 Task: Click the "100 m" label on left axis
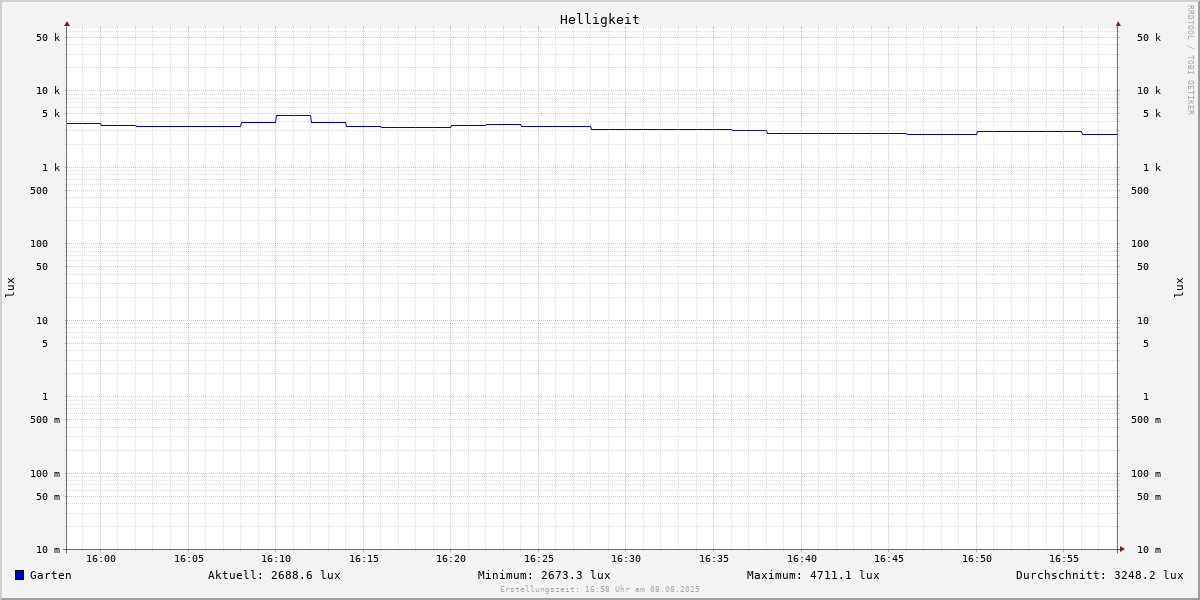tap(45, 474)
